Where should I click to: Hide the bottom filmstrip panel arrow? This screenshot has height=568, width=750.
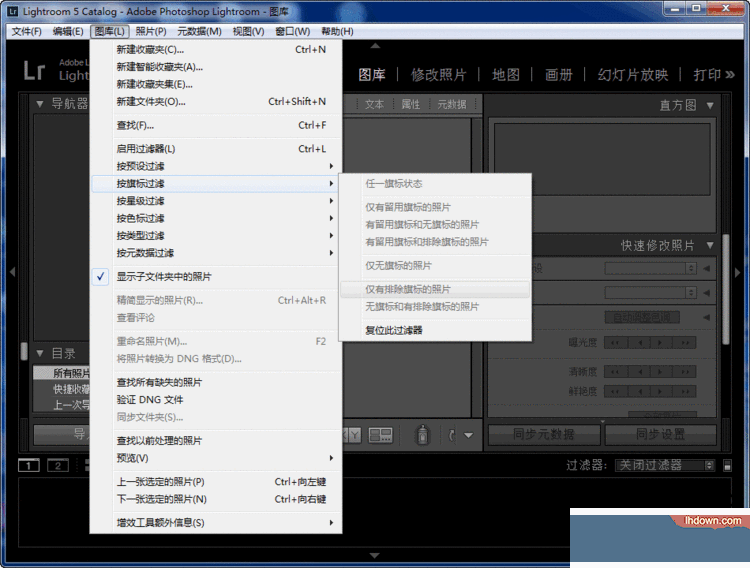[375, 556]
